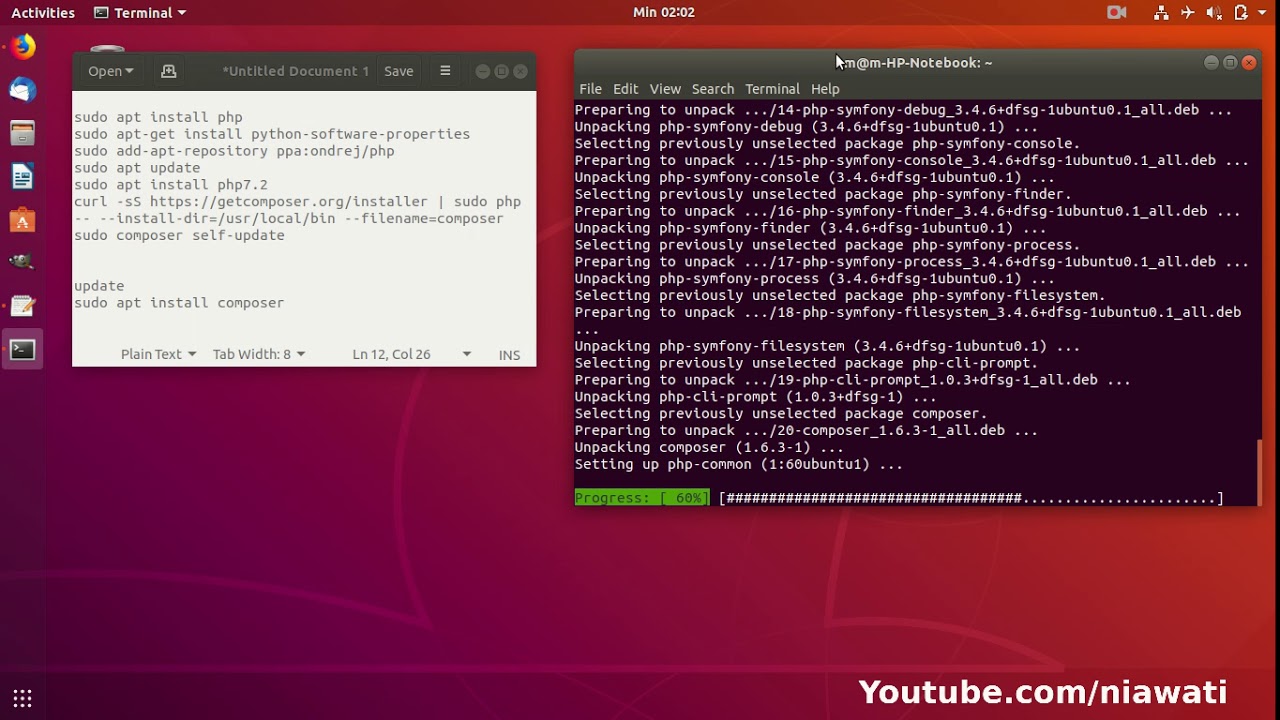Click the 'sudo apt update' line
The image size is (1280, 720).
pyautogui.click(x=137, y=168)
